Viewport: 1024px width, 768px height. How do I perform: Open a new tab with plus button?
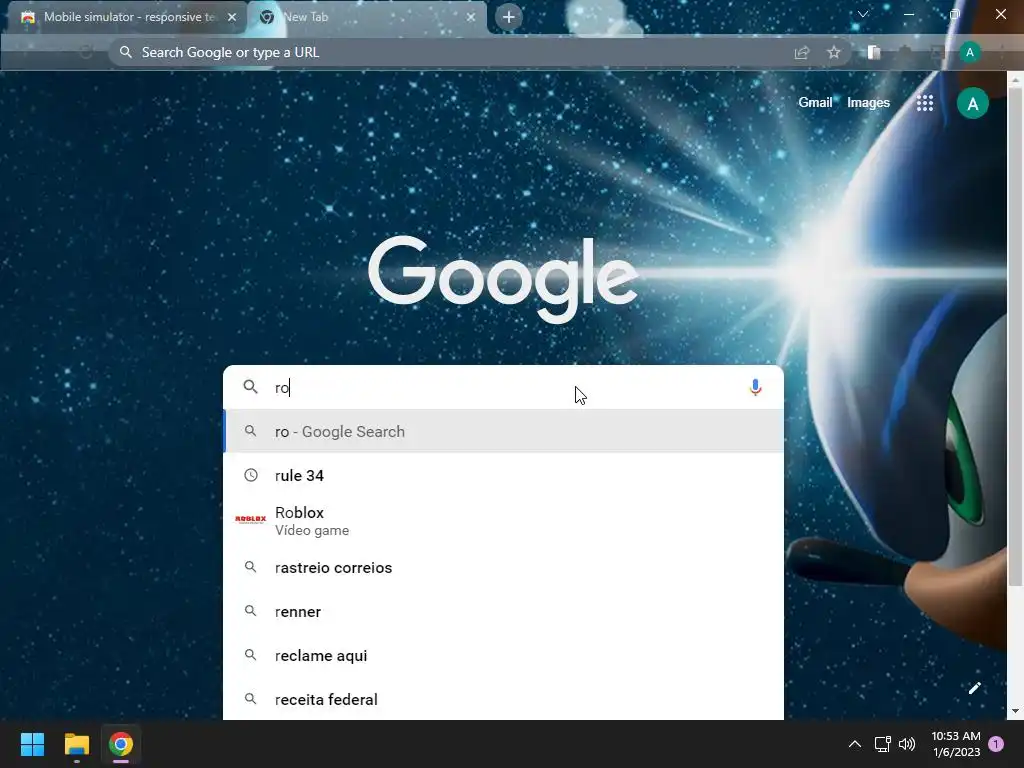pyautogui.click(x=509, y=17)
